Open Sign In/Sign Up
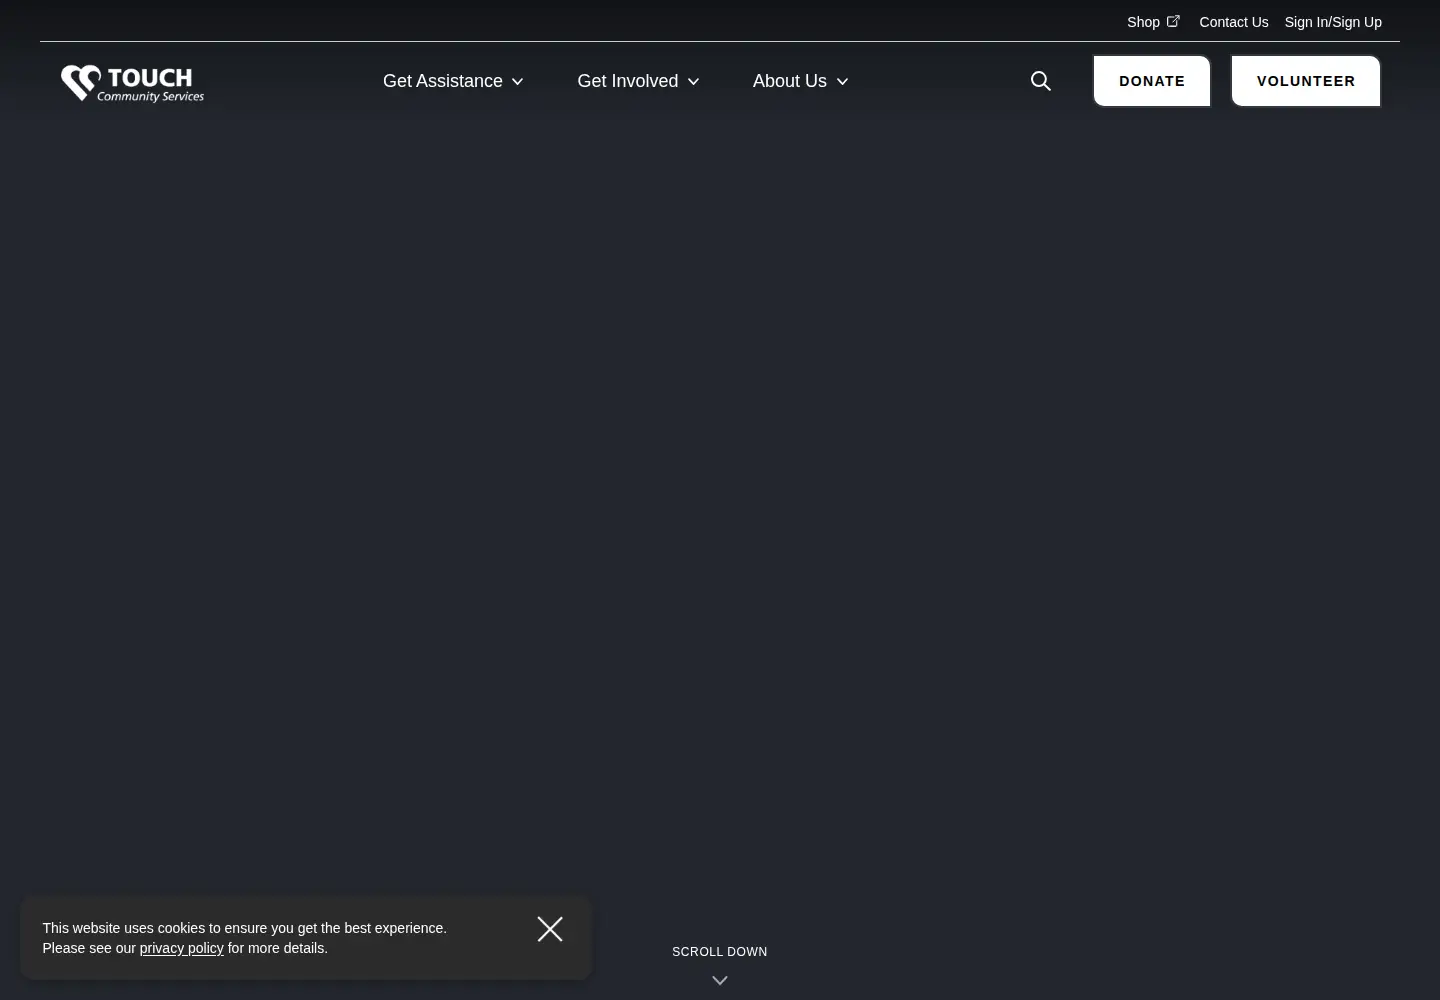The image size is (1440, 1000). point(1333,22)
